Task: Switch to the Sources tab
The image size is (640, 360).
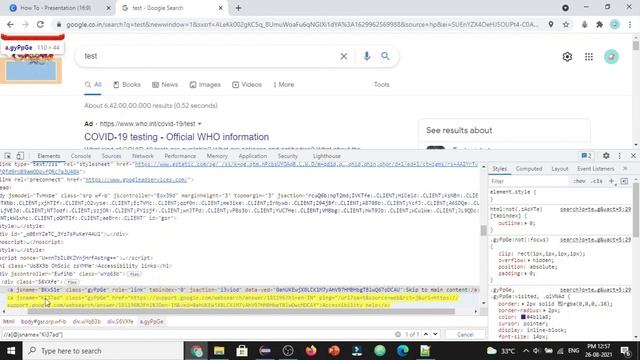Action: pos(111,156)
